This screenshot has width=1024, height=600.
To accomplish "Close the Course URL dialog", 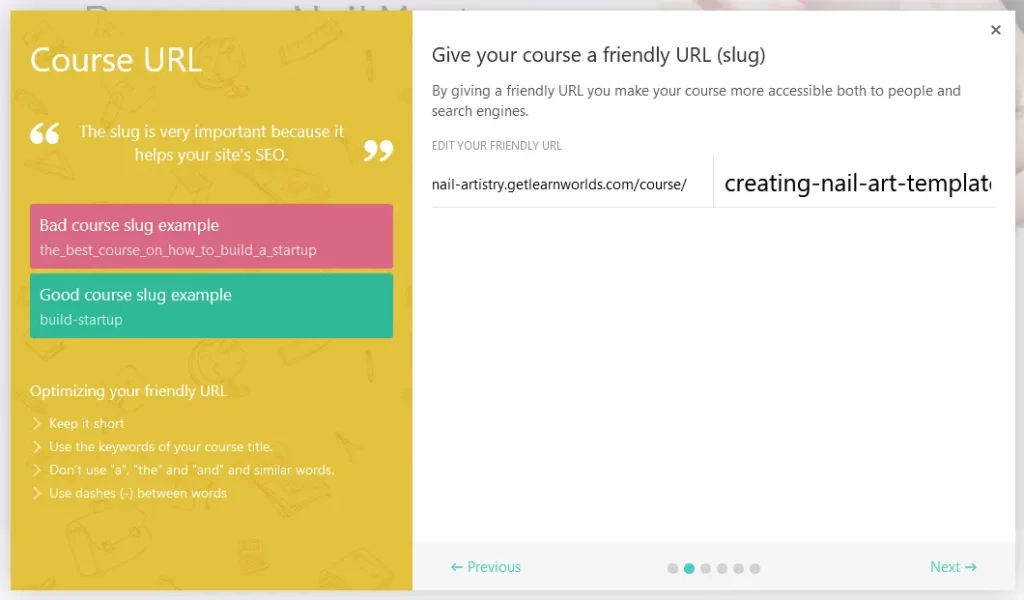I will tap(996, 29).
